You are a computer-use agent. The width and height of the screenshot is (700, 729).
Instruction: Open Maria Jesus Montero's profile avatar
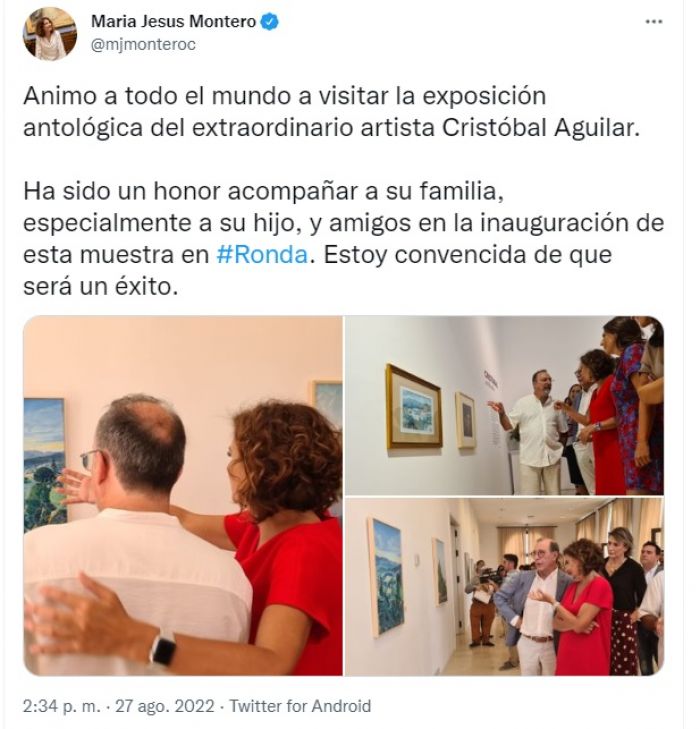[50, 34]
